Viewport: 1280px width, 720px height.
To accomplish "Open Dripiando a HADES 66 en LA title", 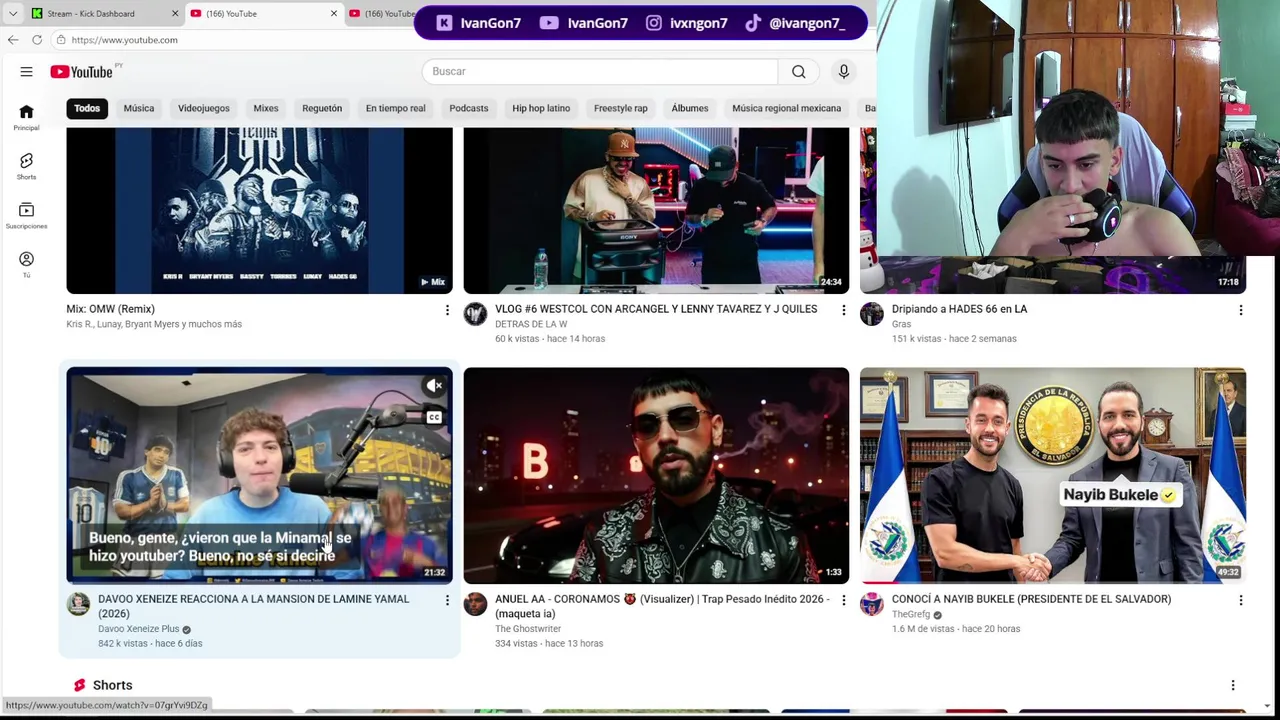I will pyautogui.click(x=959, y=309).
